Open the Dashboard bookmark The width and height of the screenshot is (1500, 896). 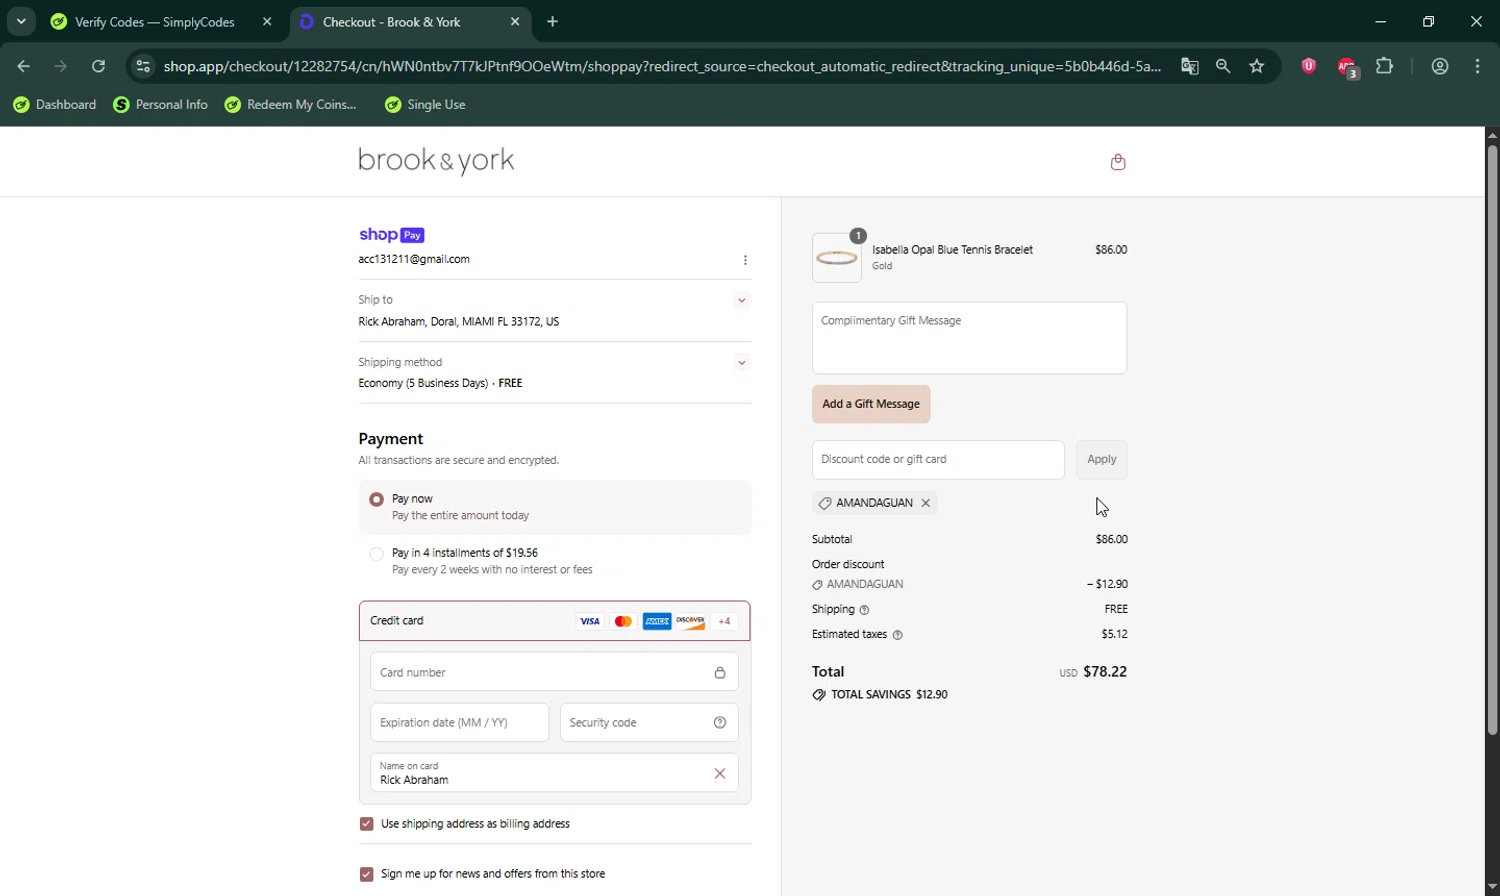click(x=55, y=105)
